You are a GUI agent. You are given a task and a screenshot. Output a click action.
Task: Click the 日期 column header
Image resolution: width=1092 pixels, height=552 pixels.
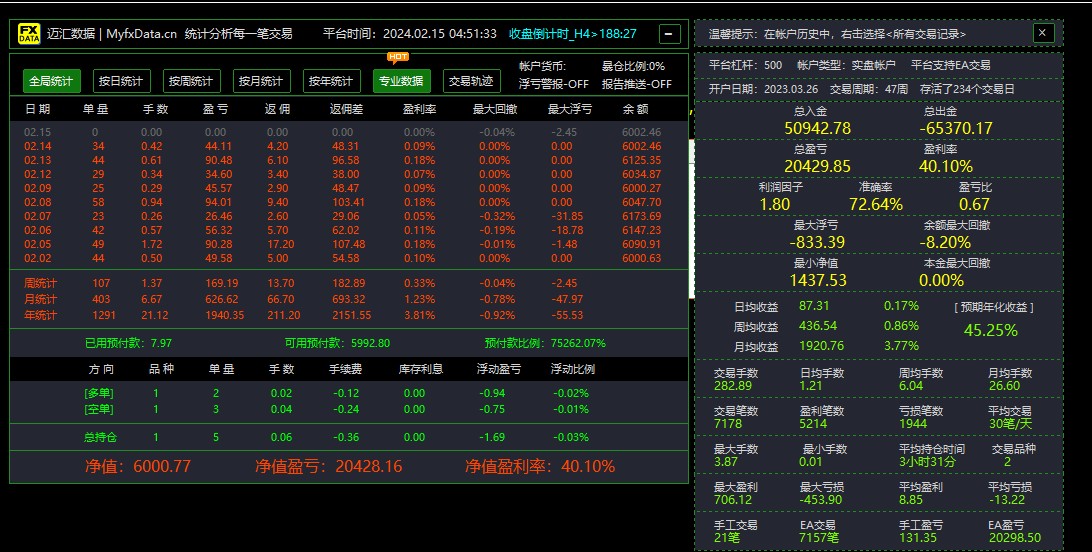[x=38, y=109]
